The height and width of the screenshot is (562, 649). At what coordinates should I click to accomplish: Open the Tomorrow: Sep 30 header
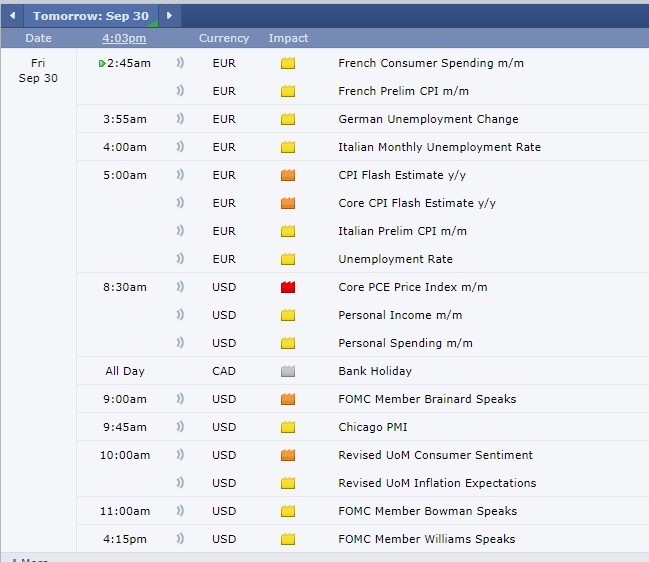[x=90, y=15]
